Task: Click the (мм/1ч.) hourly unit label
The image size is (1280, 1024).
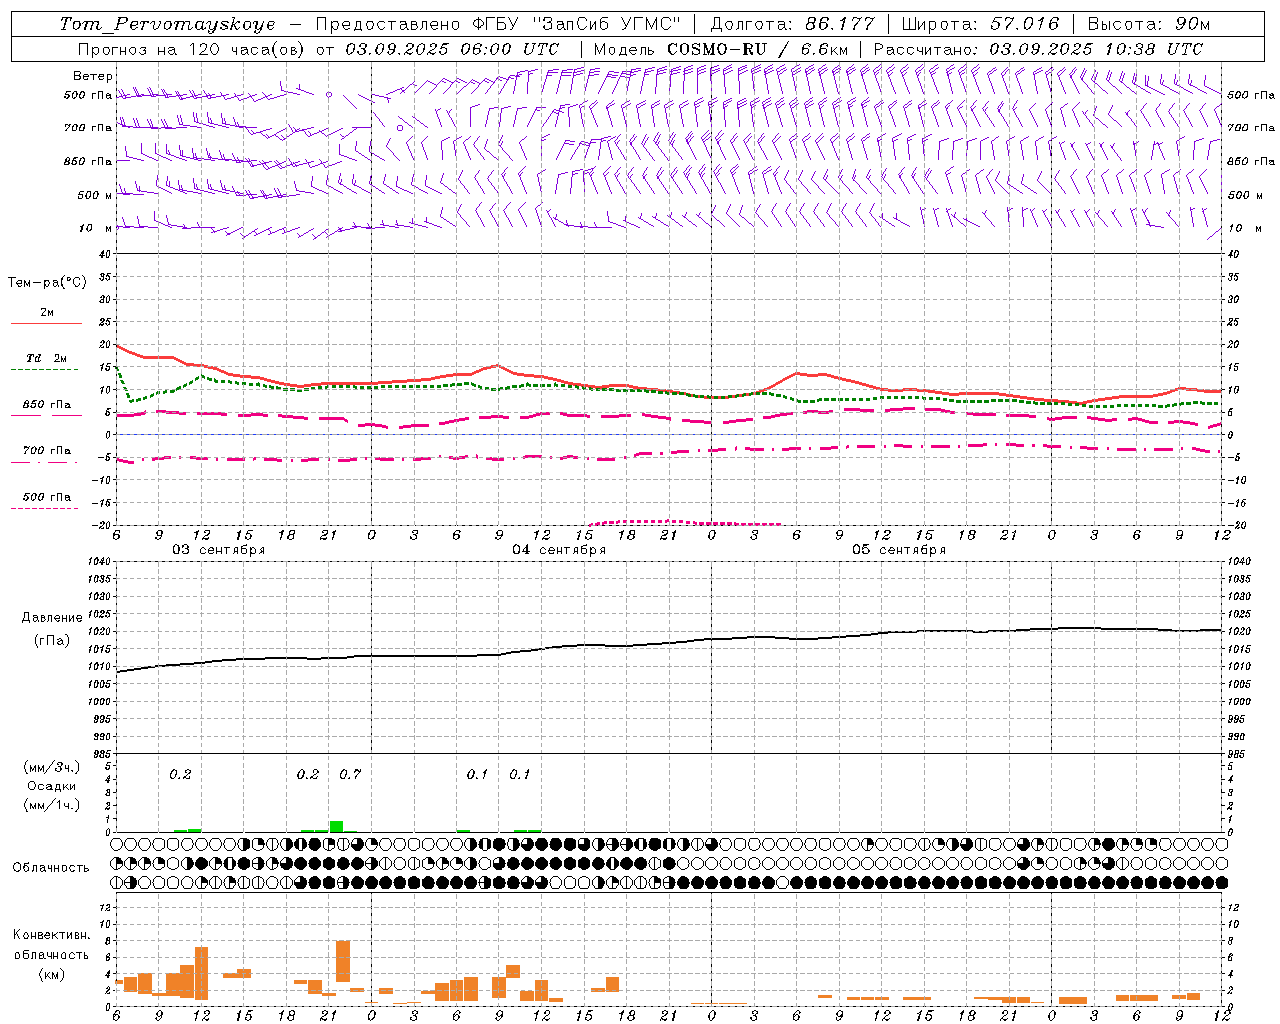Action: (x=52, y=805)
